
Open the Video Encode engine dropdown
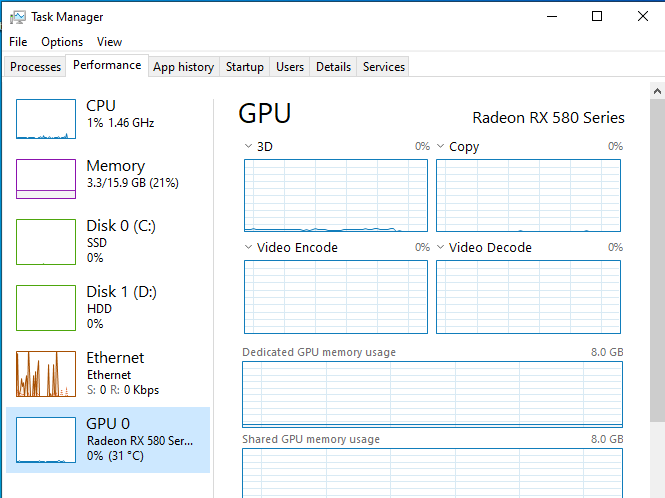coord(249,247)
